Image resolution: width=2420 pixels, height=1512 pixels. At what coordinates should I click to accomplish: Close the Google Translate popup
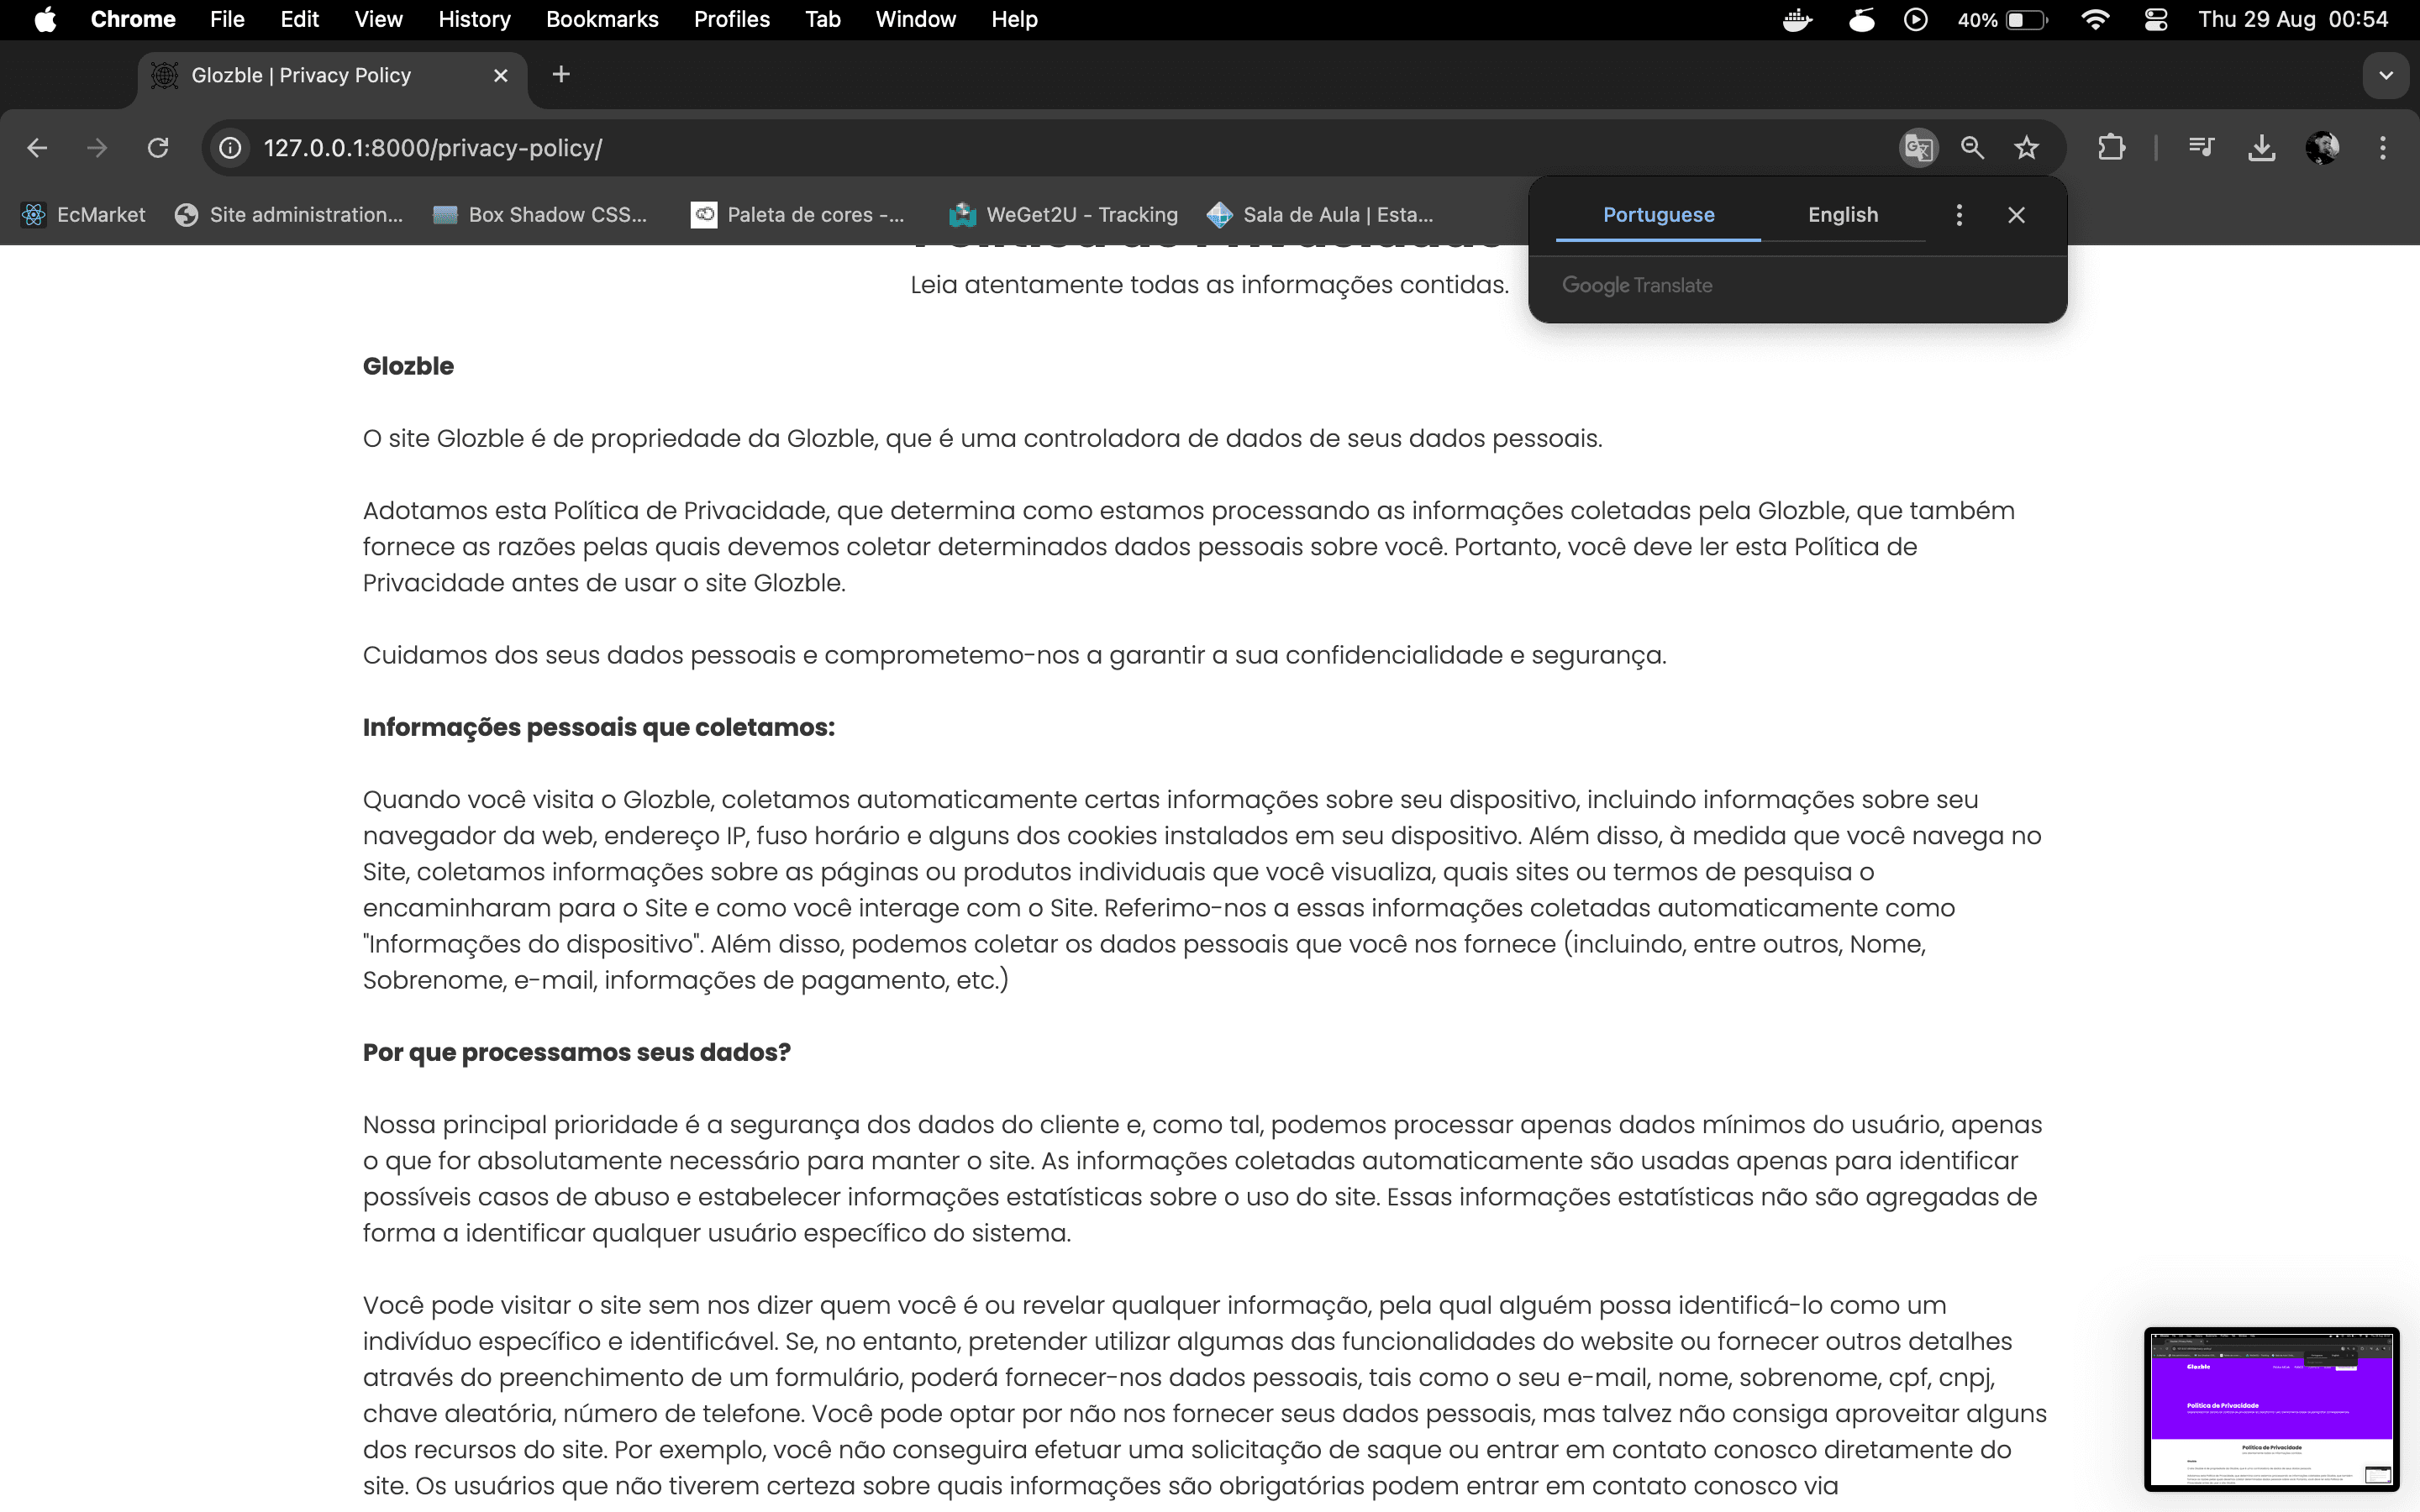point(2016,215)
